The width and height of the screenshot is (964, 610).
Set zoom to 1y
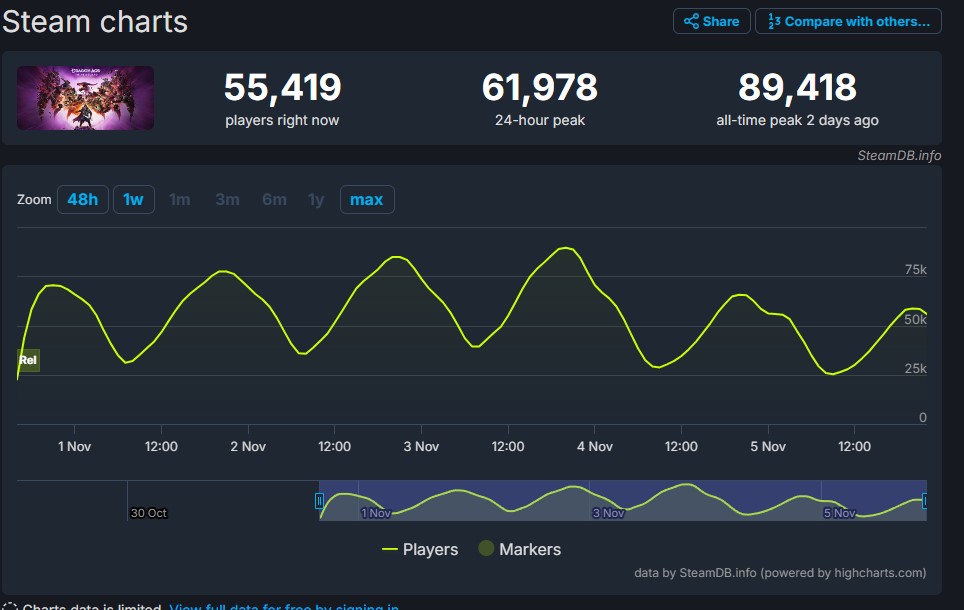pyautogui.click(x=316, y=199)
